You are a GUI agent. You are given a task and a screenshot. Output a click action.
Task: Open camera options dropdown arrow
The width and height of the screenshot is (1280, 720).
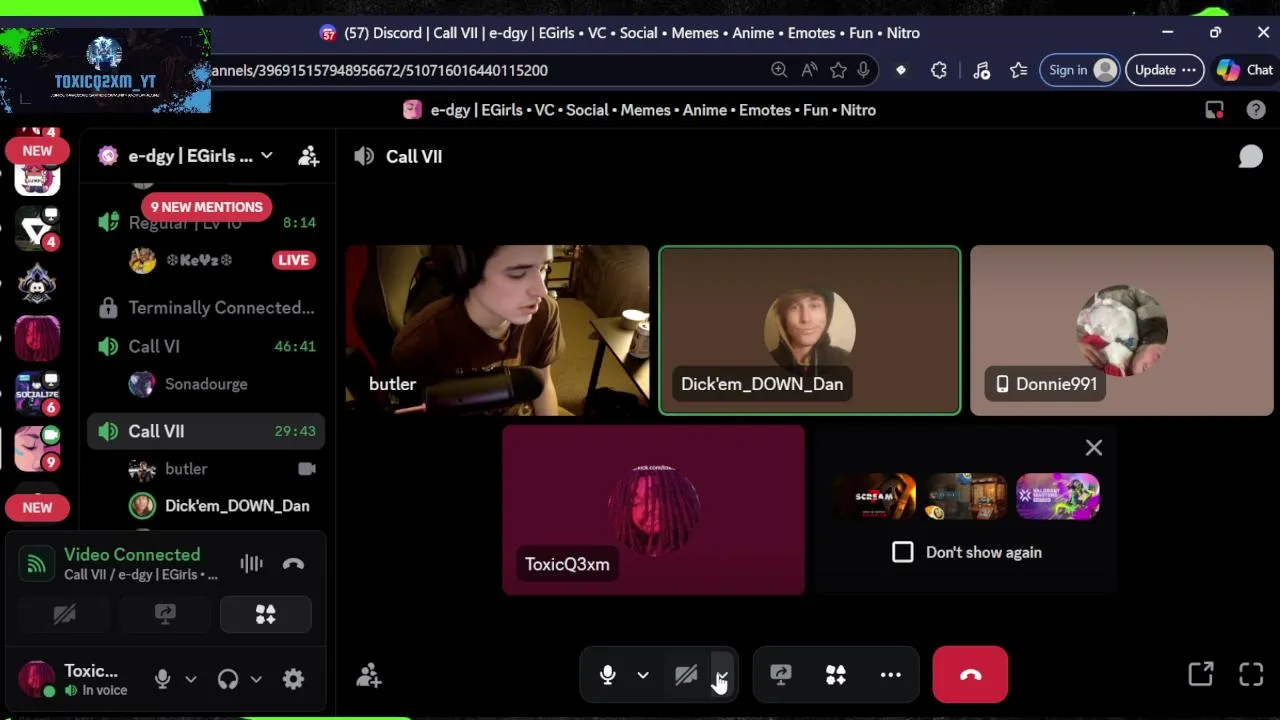point(721,675)
